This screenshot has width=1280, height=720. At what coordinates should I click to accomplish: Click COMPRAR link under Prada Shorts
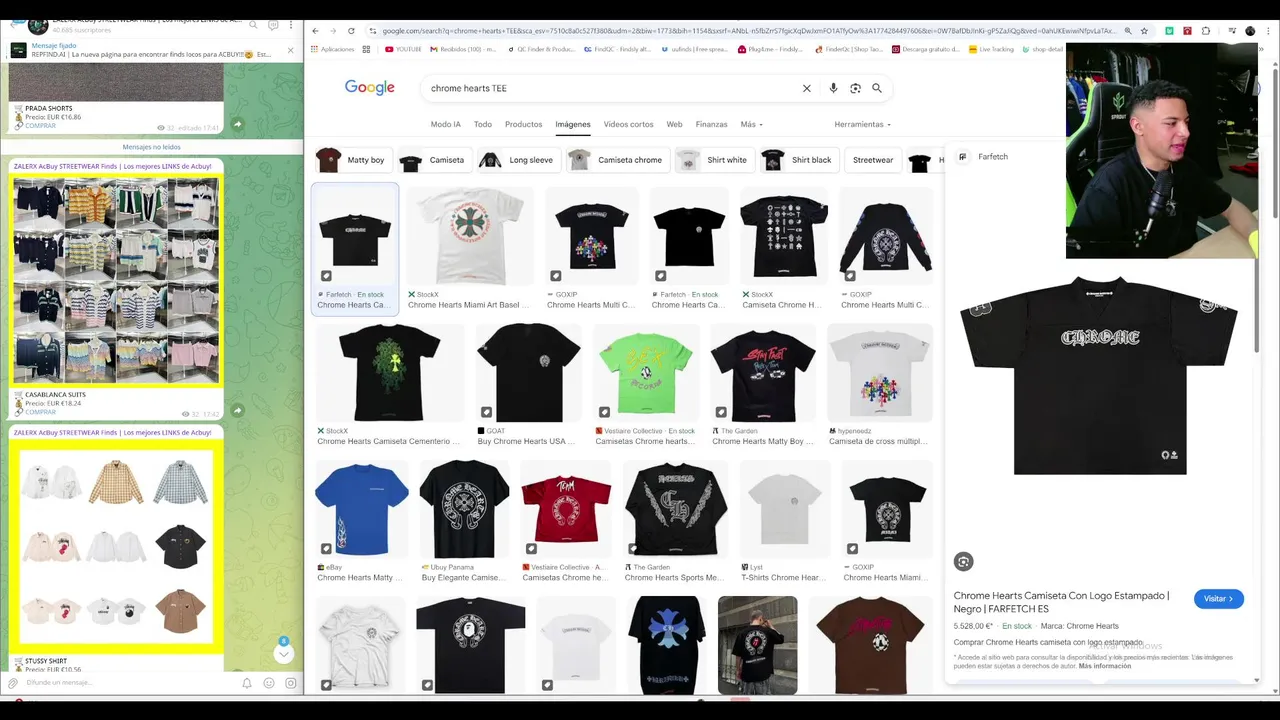coord(40,126)
